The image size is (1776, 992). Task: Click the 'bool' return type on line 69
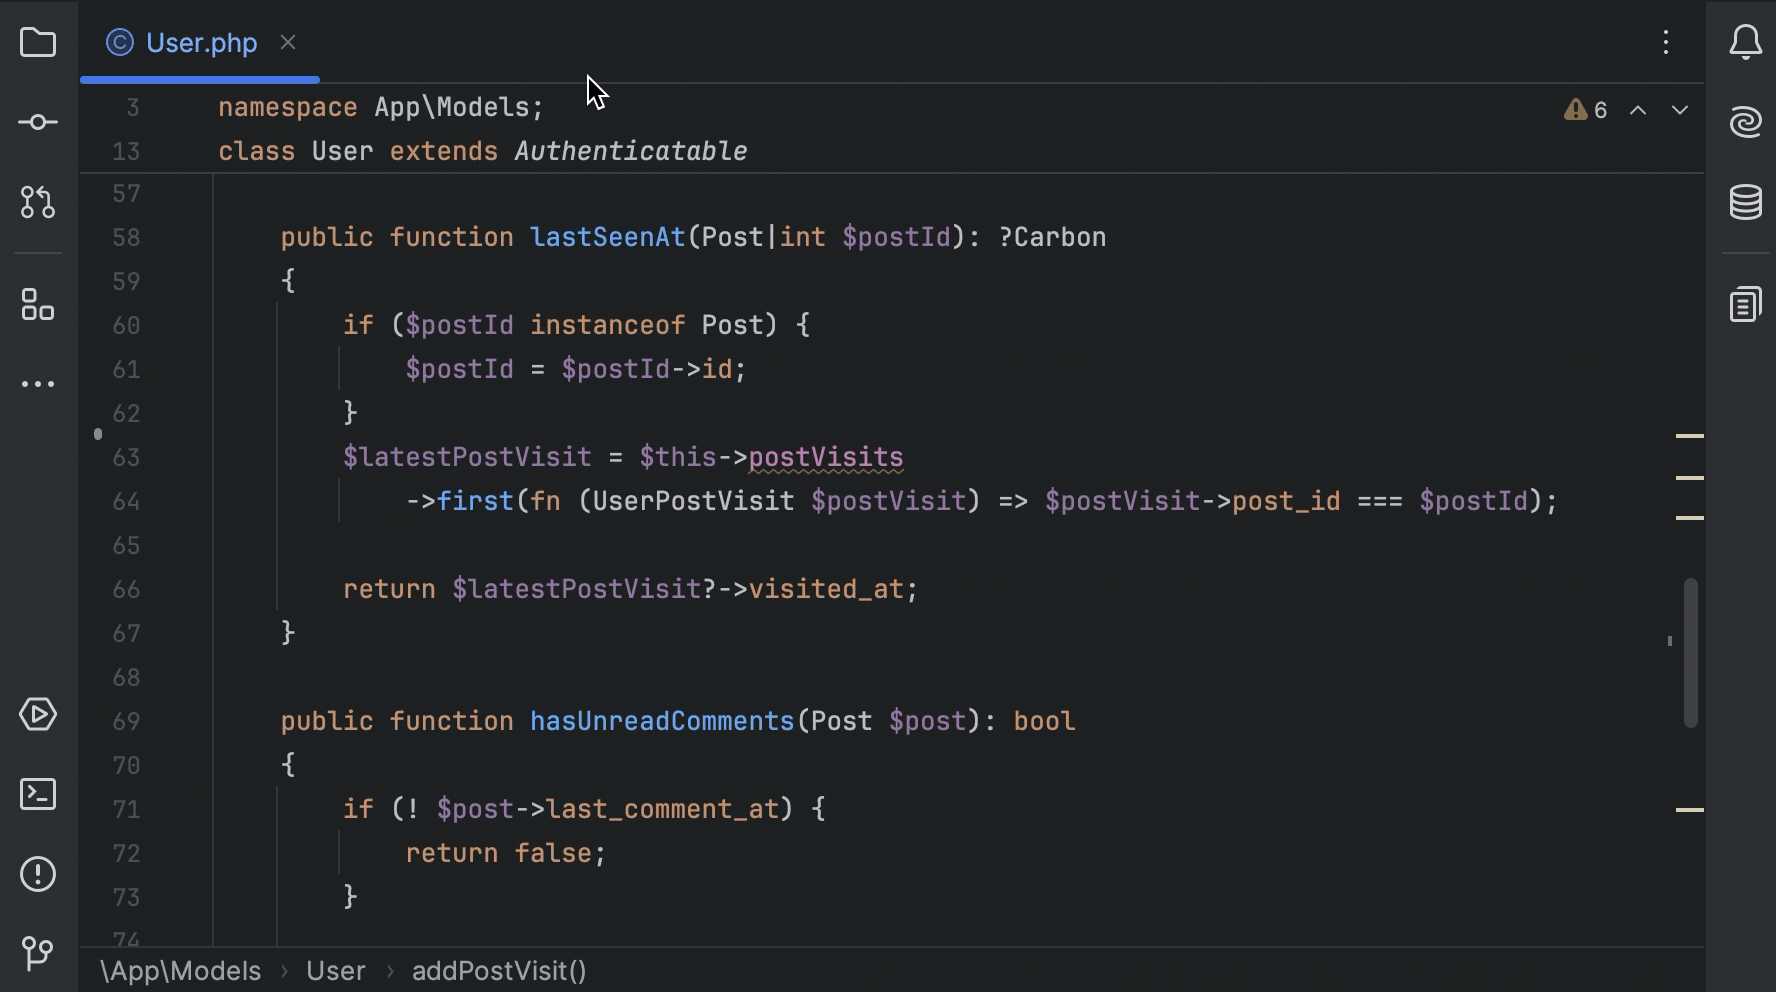[1044, 721]
